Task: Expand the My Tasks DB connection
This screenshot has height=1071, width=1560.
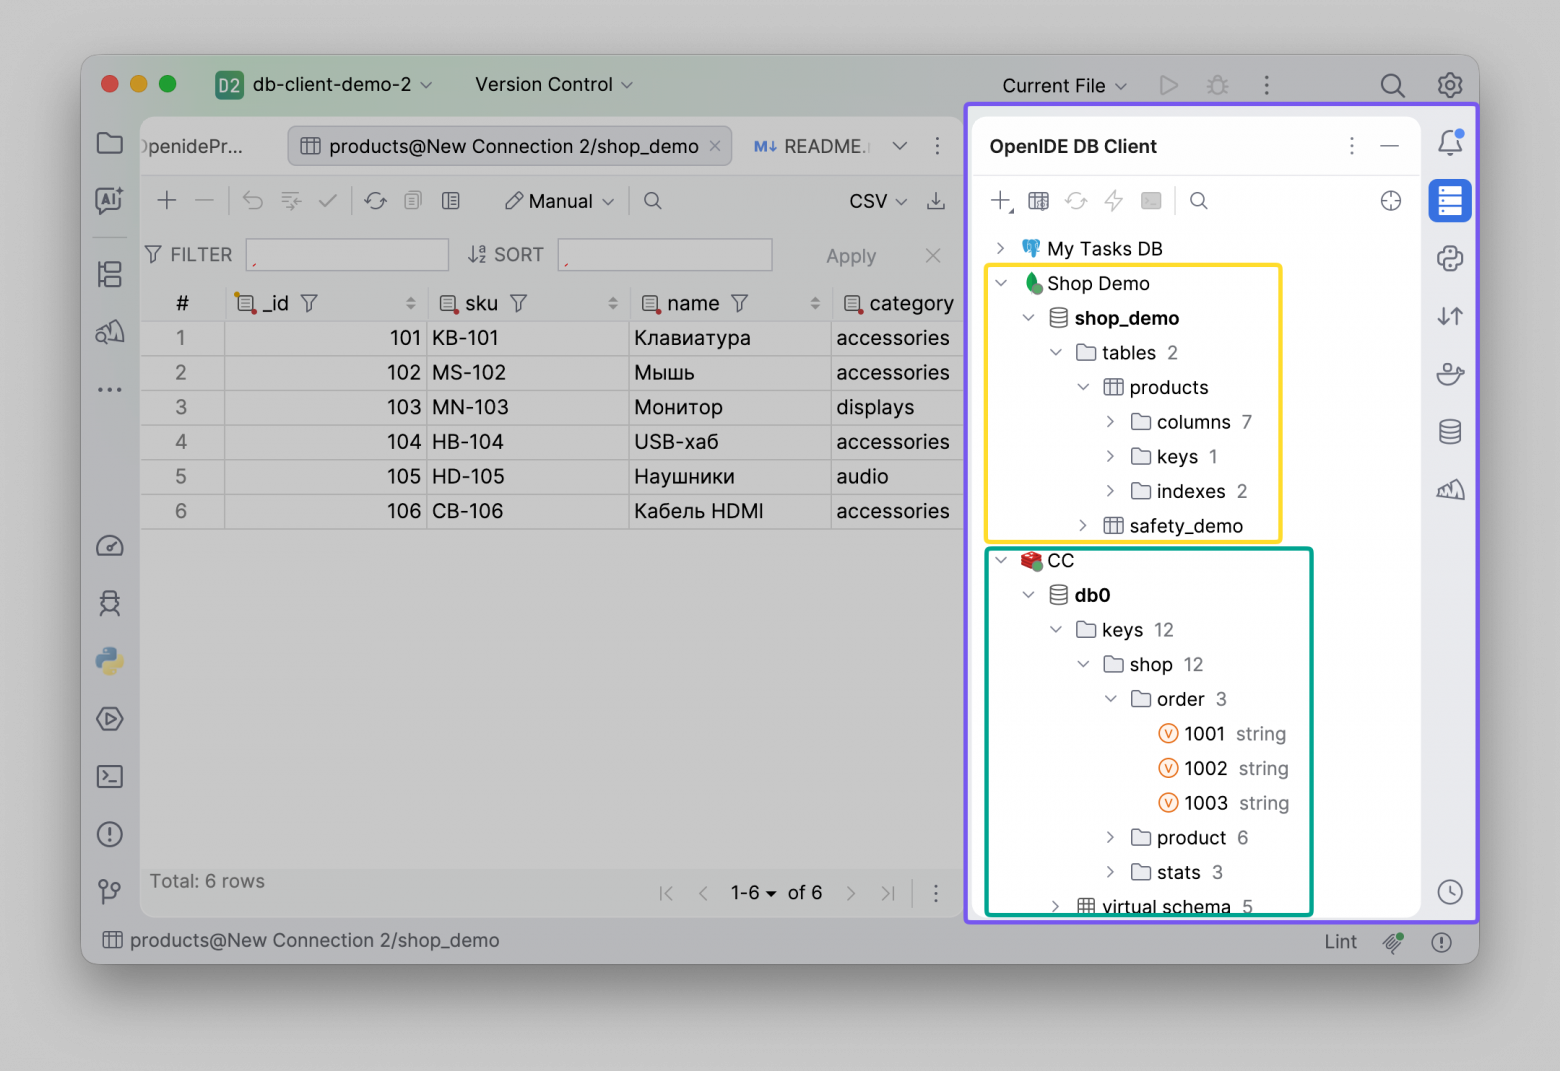Action: pyautogui.click(x=1001, y=248)
